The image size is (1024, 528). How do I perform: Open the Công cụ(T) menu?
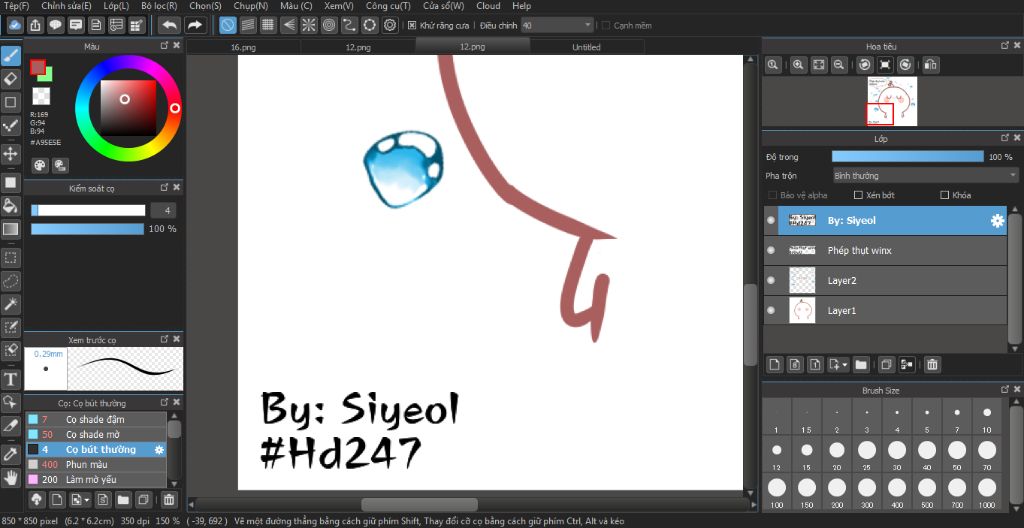click(388, 6)
